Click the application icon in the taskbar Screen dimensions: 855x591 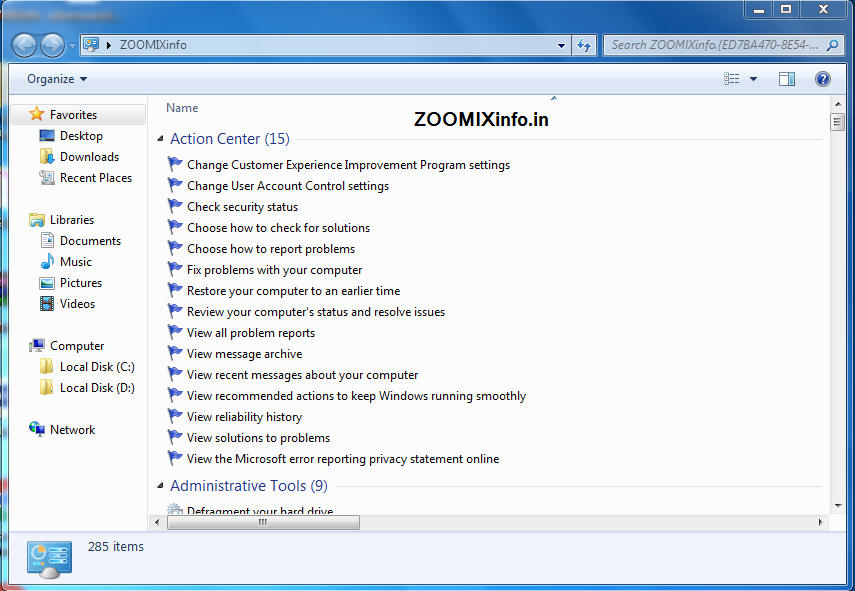(x=48, y=556)
